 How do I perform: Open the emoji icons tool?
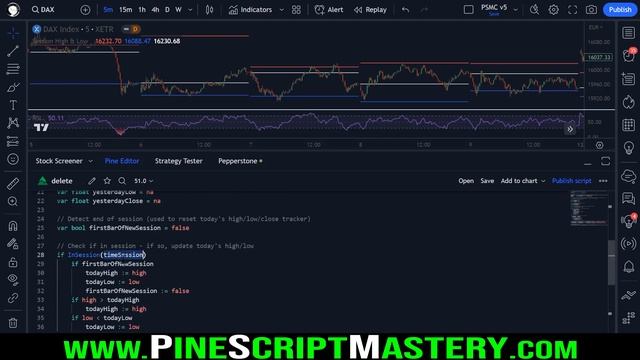13,159
